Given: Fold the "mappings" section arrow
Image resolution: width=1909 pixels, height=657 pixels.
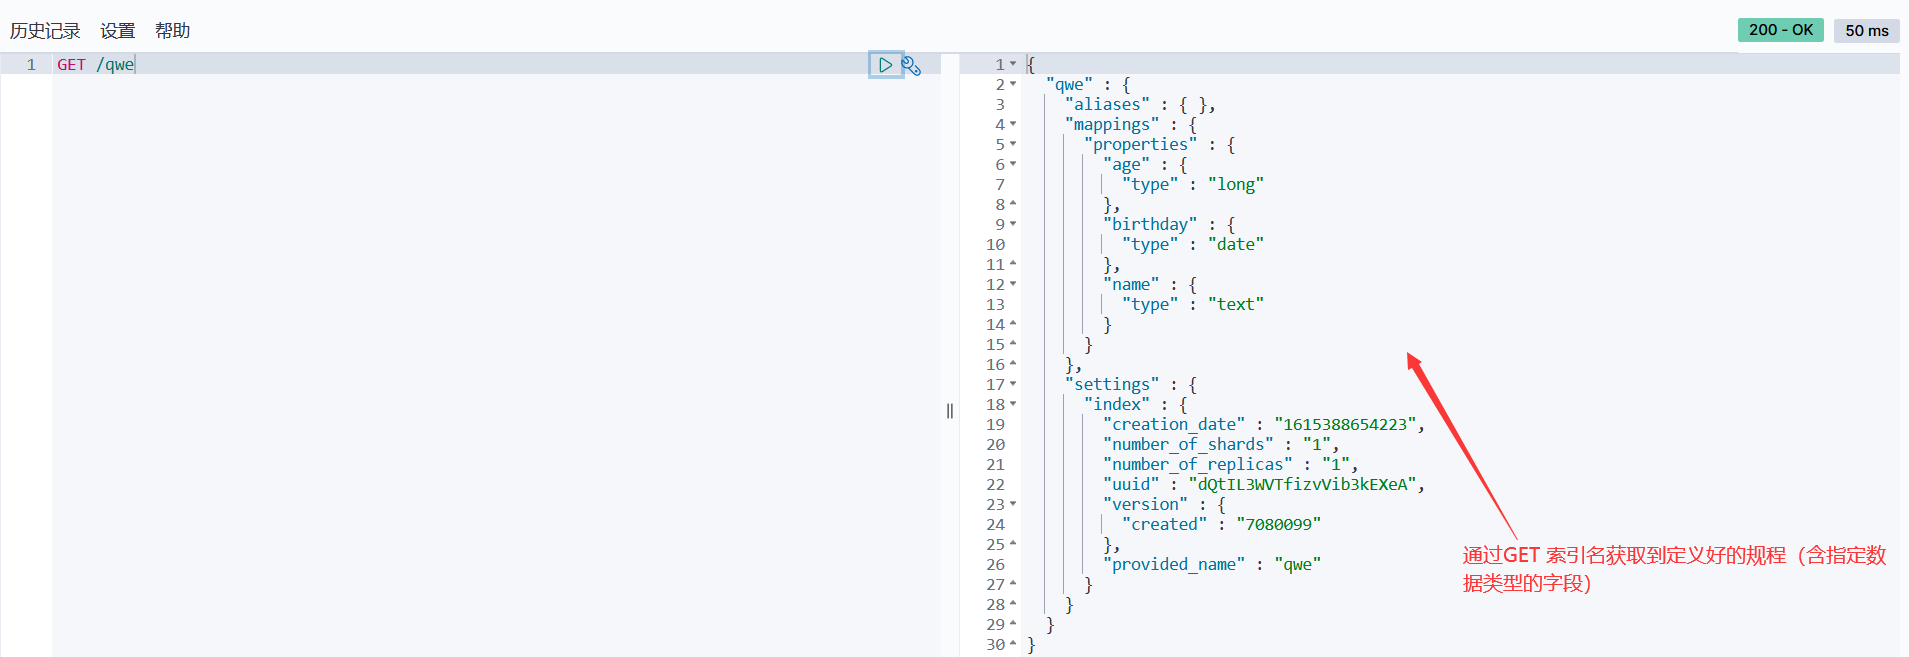Looking at the screenshot, I should point(1013,124).
